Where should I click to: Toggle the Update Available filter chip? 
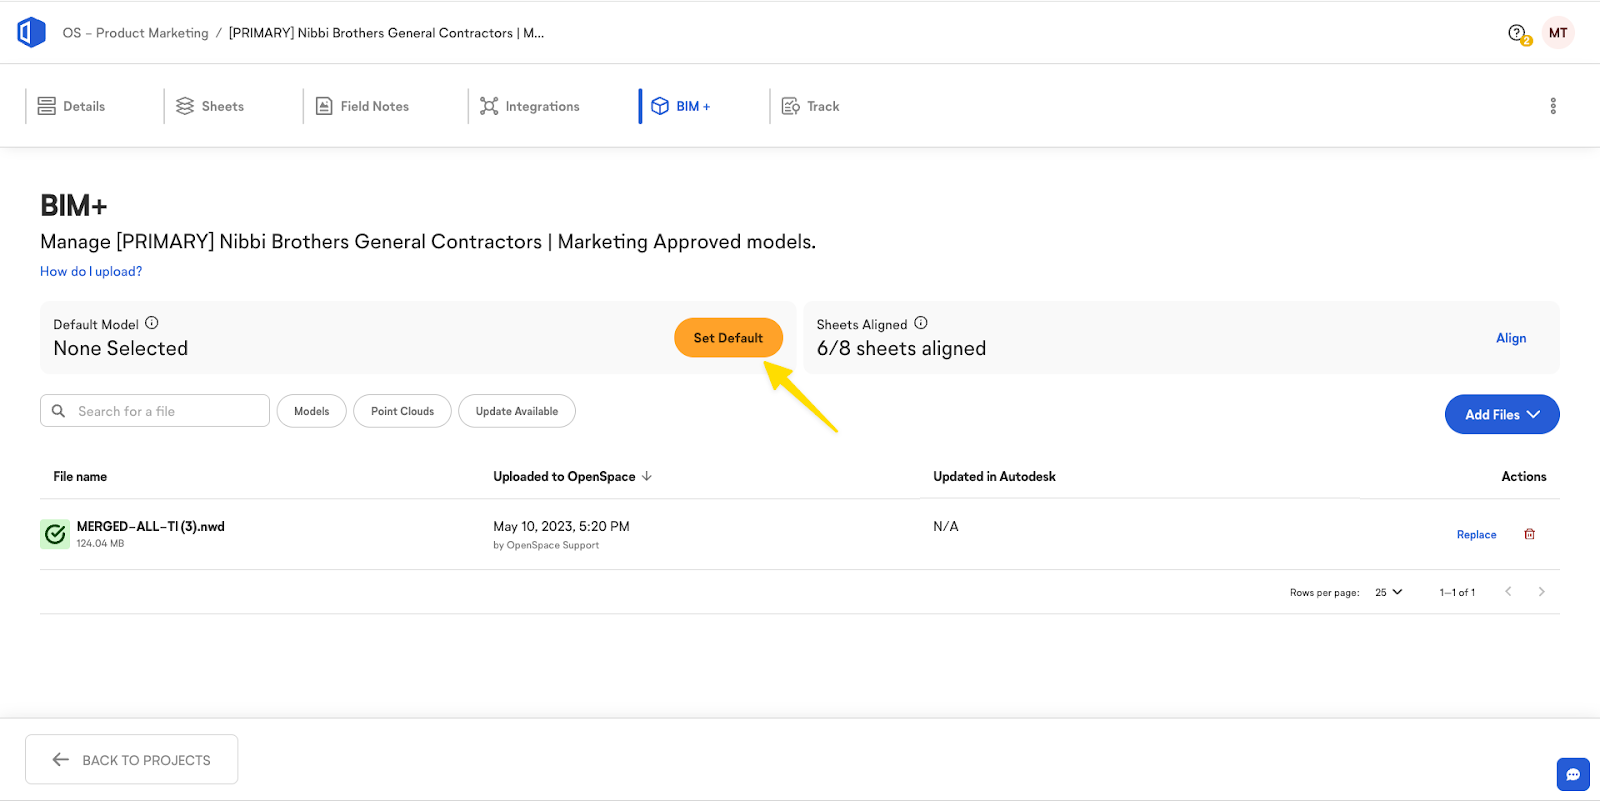click(516, 411)
